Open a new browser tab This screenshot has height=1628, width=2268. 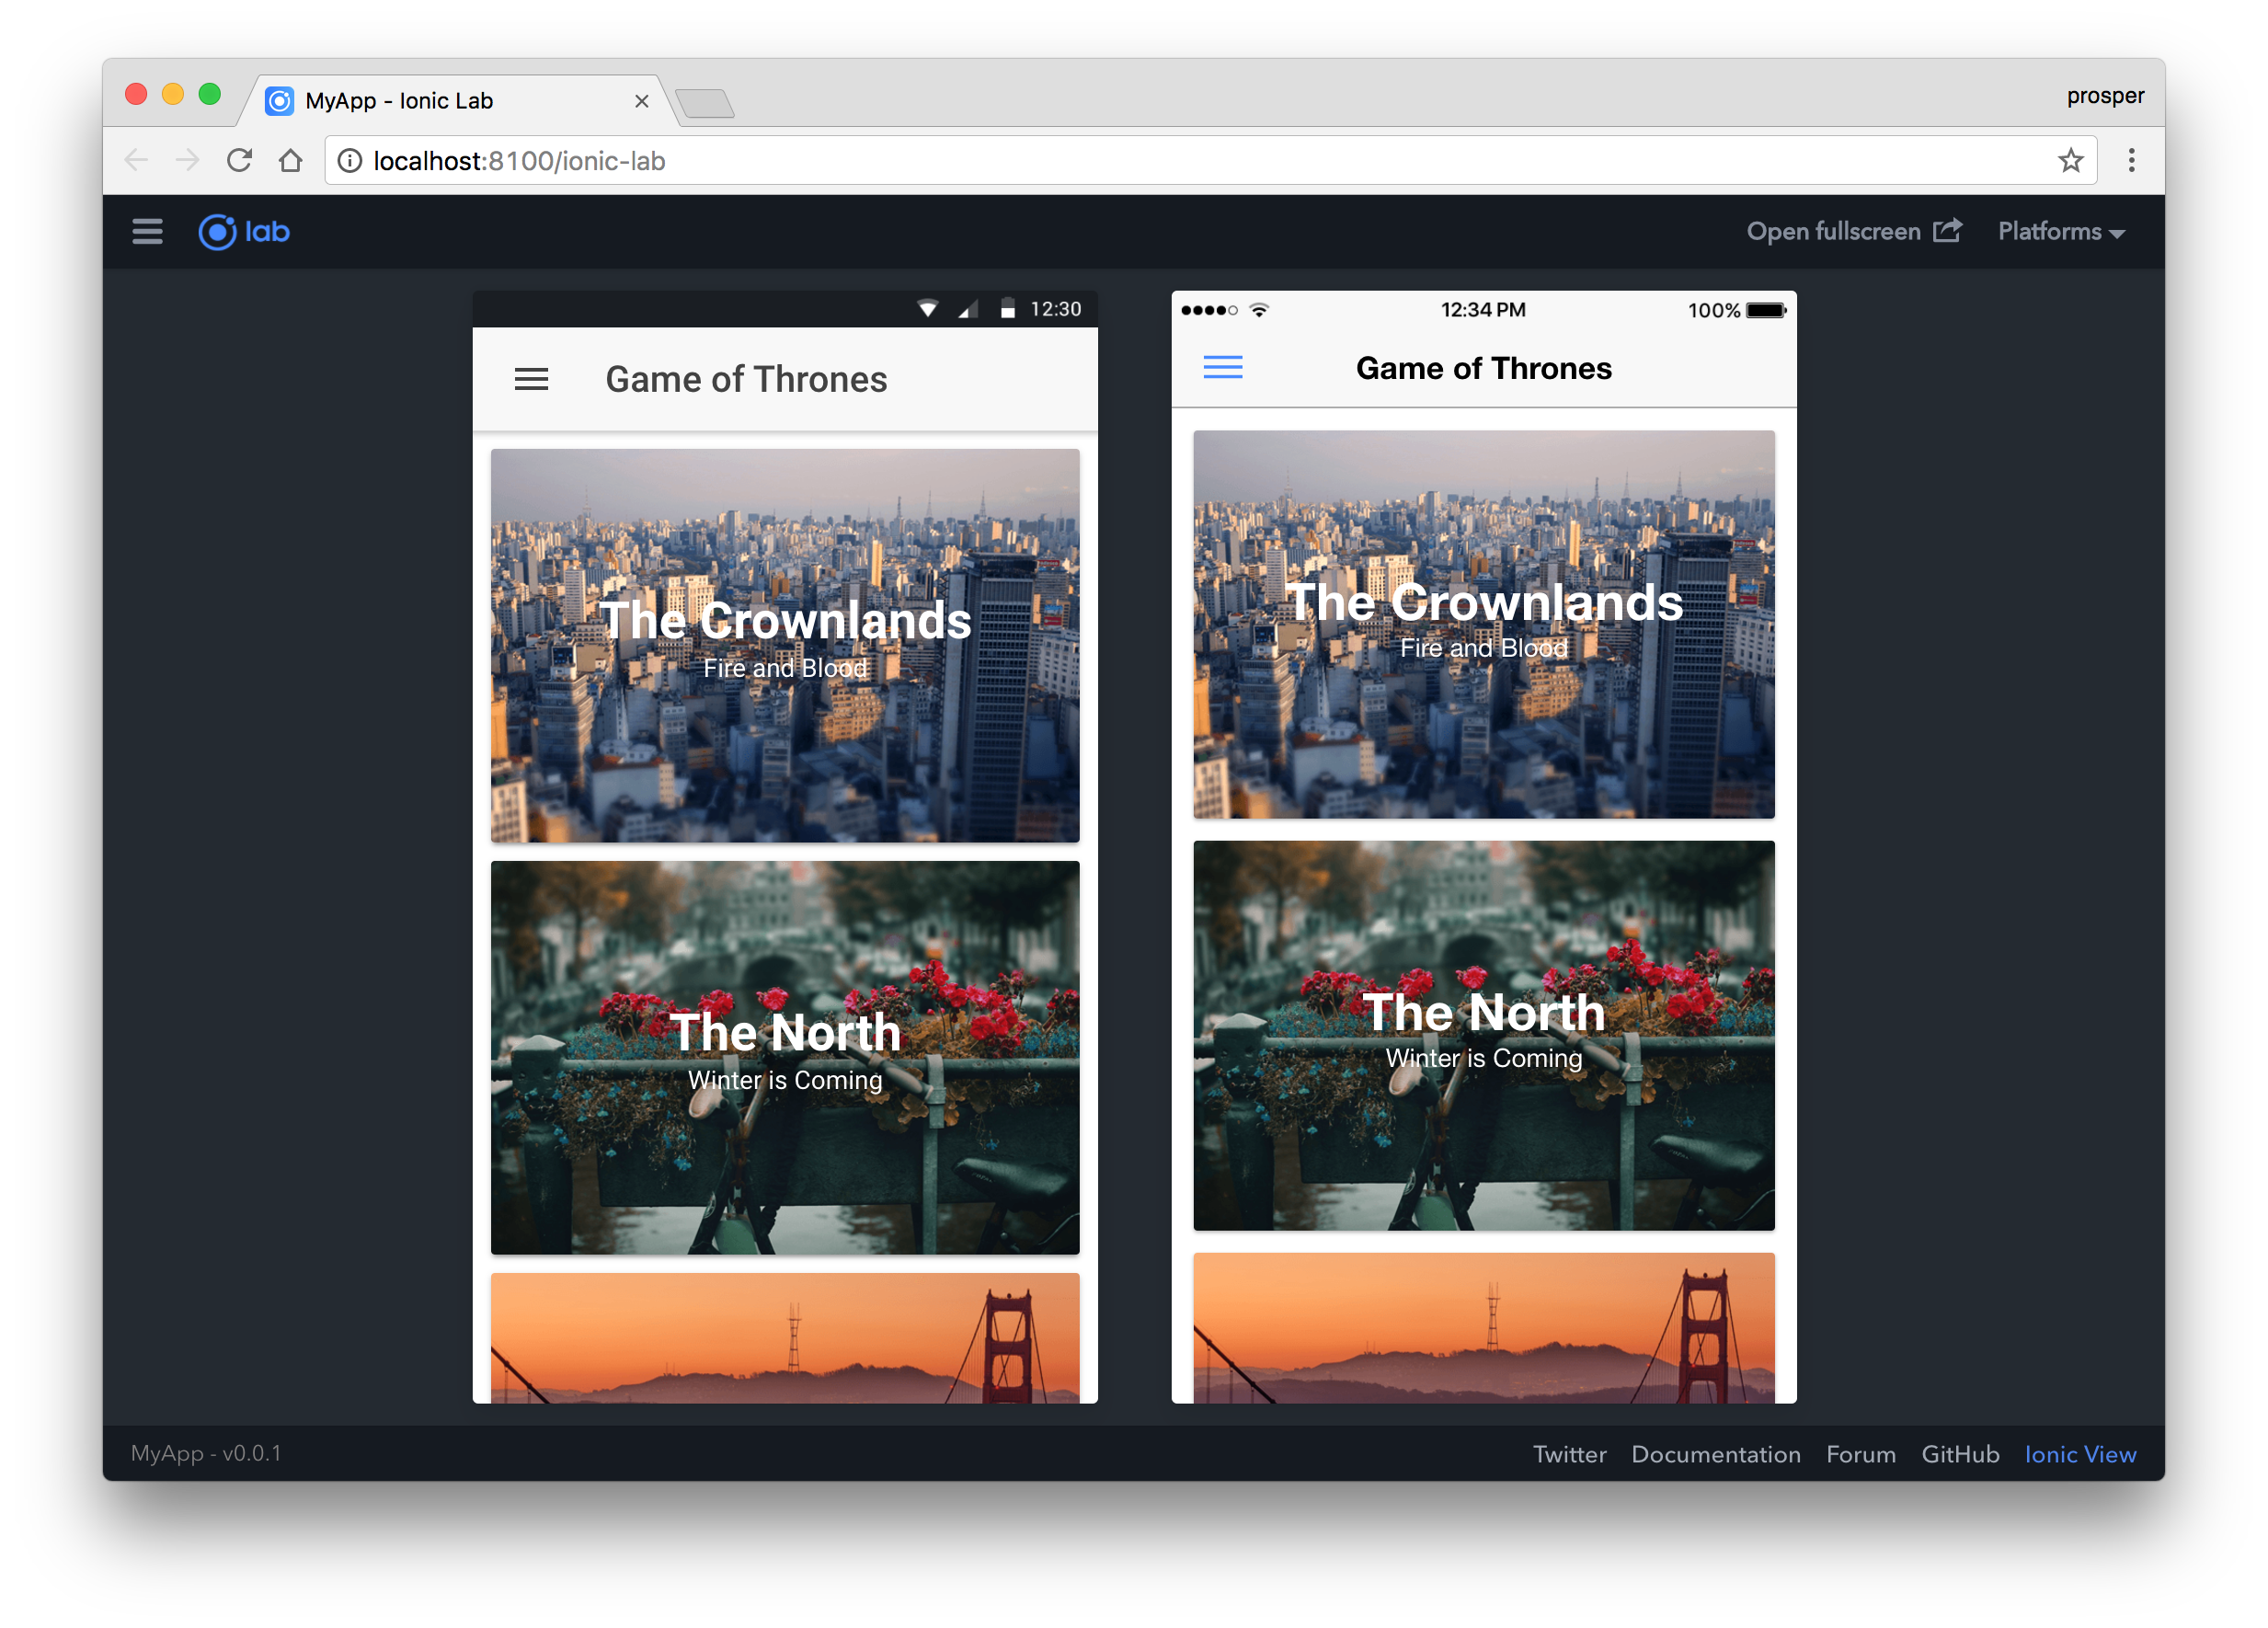pos(705,103)
